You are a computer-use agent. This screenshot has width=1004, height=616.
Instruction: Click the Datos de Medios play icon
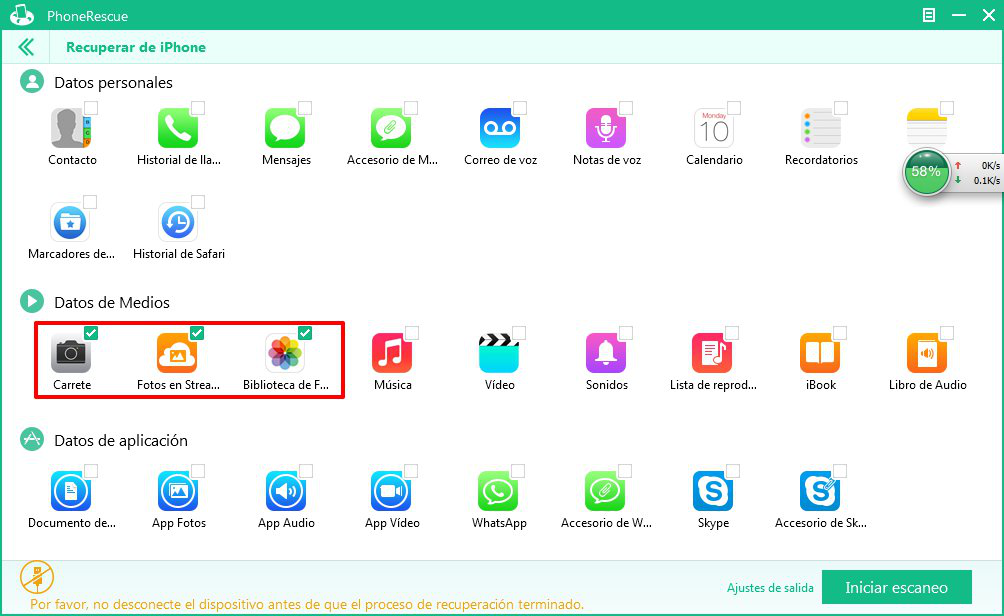pyautogui.click(x=31, y=301)
